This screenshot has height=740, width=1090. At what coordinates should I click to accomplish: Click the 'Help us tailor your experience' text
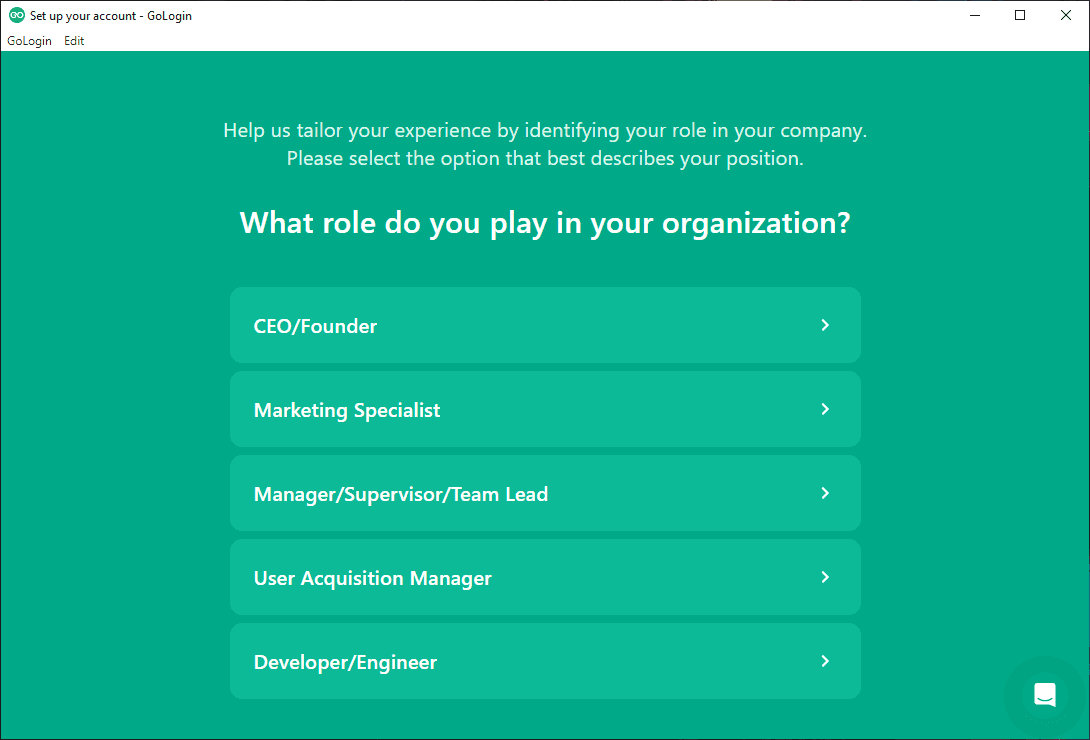[545, 131]
